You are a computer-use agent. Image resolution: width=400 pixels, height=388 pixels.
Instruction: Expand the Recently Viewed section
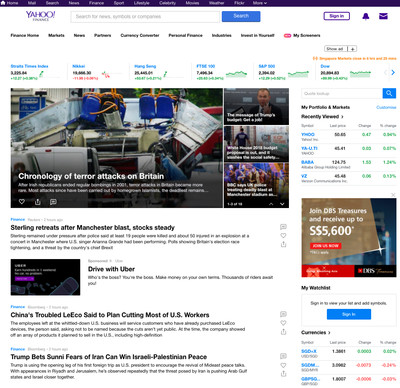(x=322, y=116)
